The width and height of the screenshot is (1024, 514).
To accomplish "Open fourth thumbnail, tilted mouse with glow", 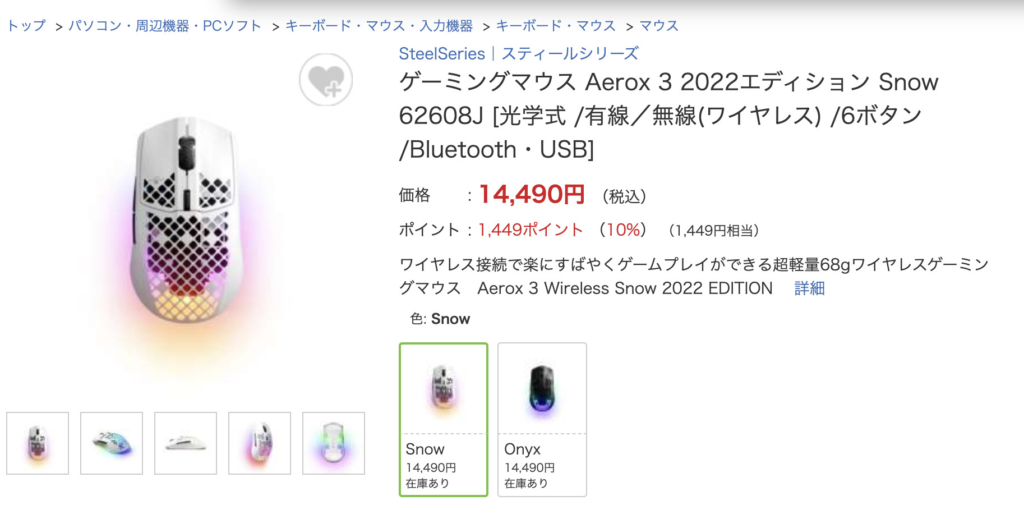I will [259, 443].
